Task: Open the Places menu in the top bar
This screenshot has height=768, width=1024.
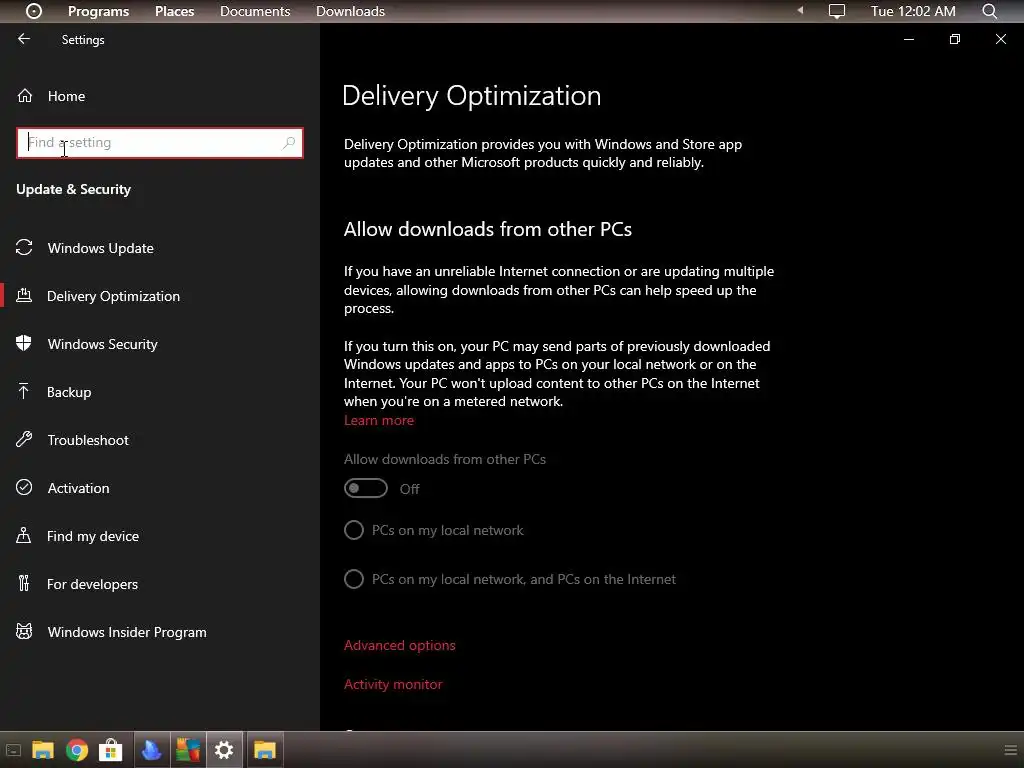Action: [174, 11]
